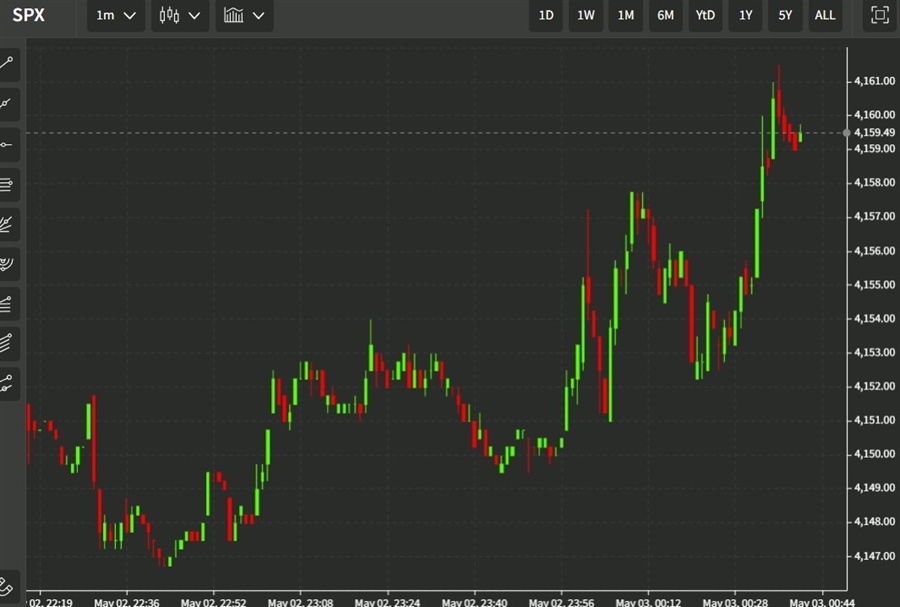Select the multi-point polyline drawing tool
900x607 pixels.
coord(8,382)
